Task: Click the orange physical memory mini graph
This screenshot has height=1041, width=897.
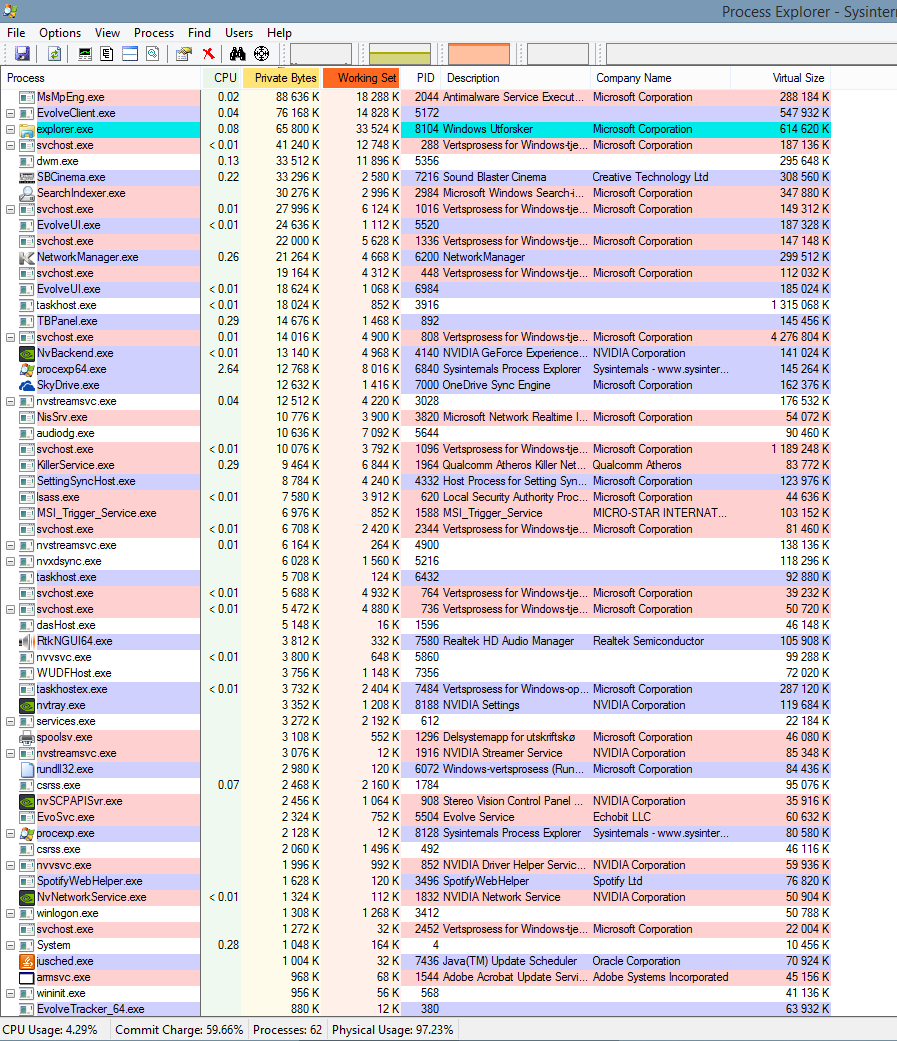Action: 479,54
